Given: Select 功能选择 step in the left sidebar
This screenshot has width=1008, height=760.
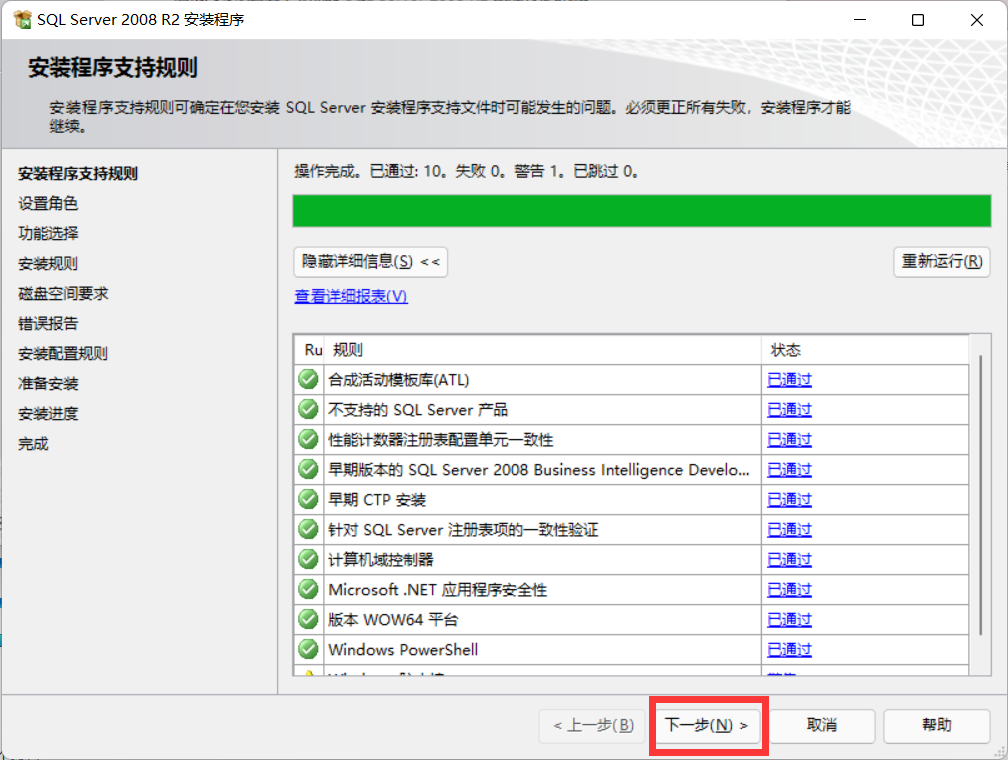Looking at the screenshot, I should pos(48,233).
